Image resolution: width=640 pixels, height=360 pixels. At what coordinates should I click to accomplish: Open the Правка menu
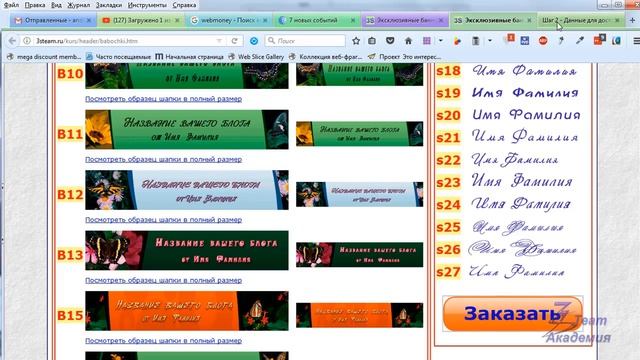pos(35,5)
